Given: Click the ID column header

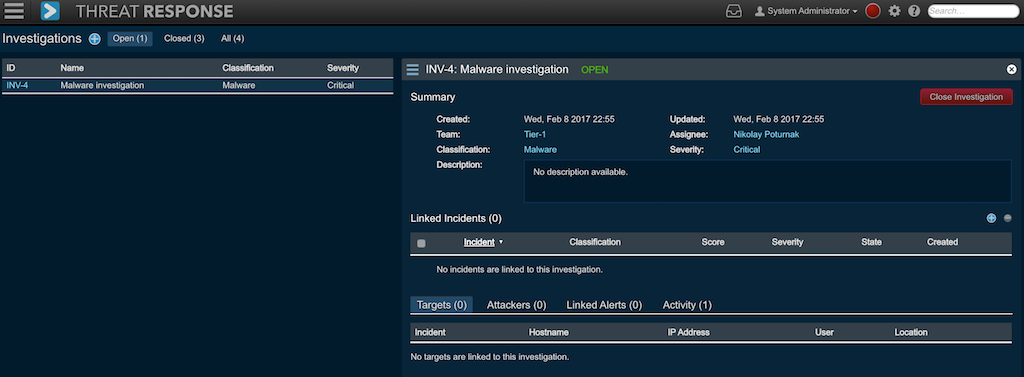Looking at the screenshot, I should point(10,68).
